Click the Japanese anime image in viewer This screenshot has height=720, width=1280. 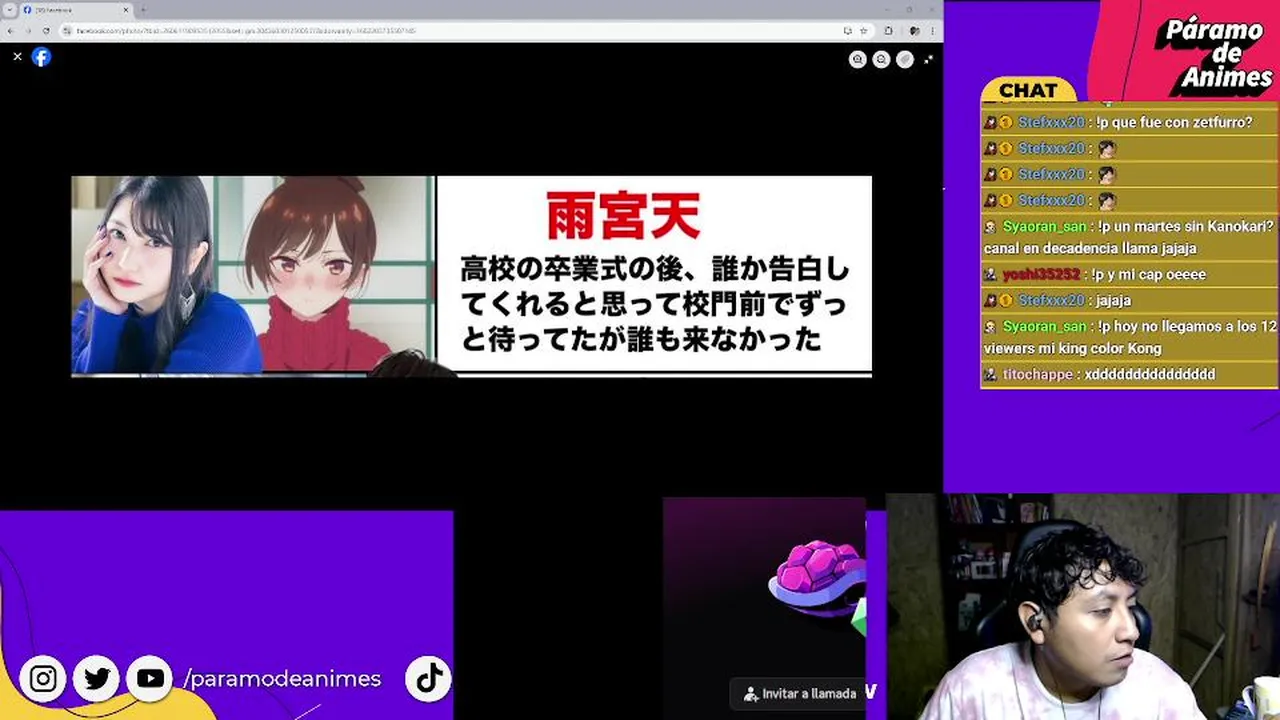[x=471, y=276]
